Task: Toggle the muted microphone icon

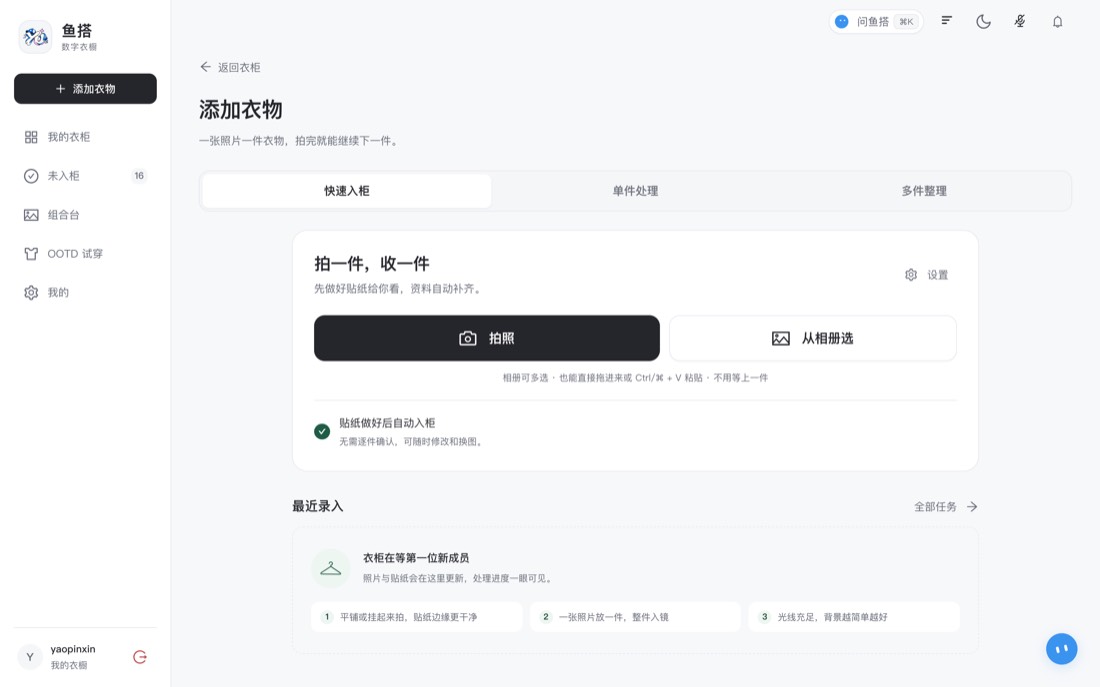Action: pos(1020,22)
